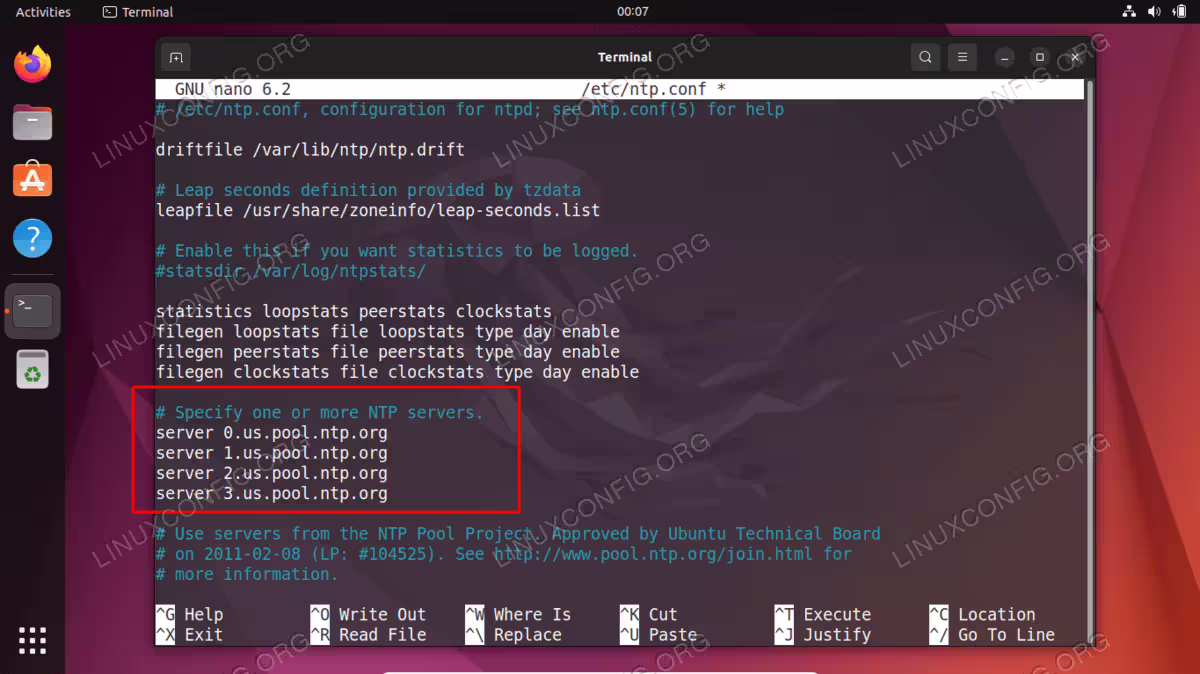Image resolution: width=1200 pixels, height=674 pixels.
Task: Click the network status icon
Action: [x=1129, y=12]
